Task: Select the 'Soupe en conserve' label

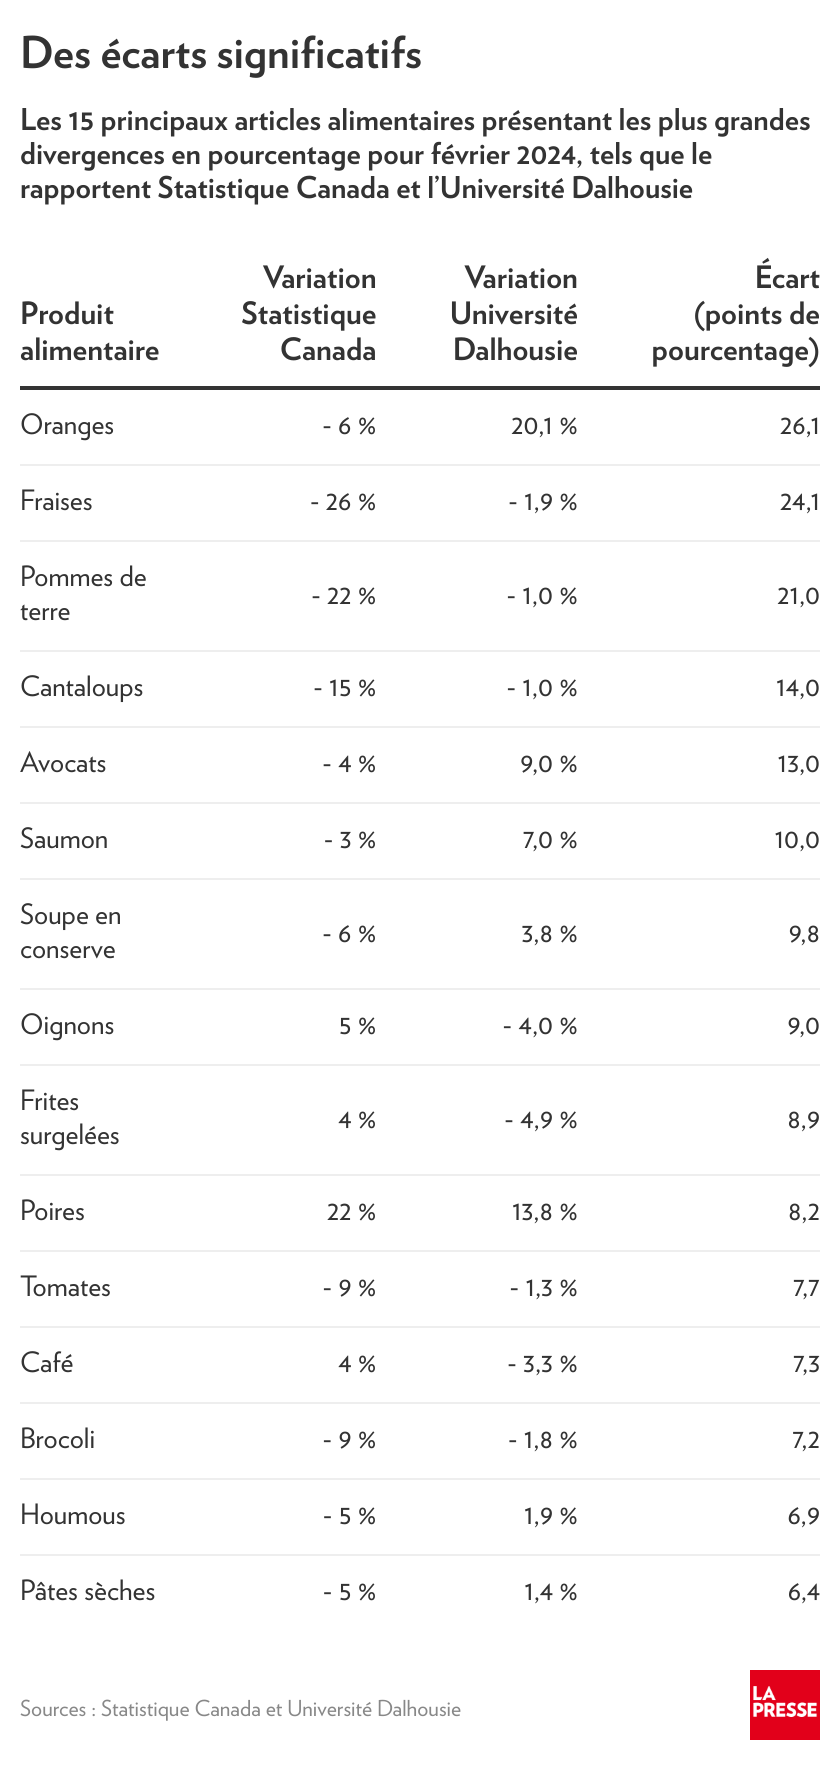Action: point(70,933)
